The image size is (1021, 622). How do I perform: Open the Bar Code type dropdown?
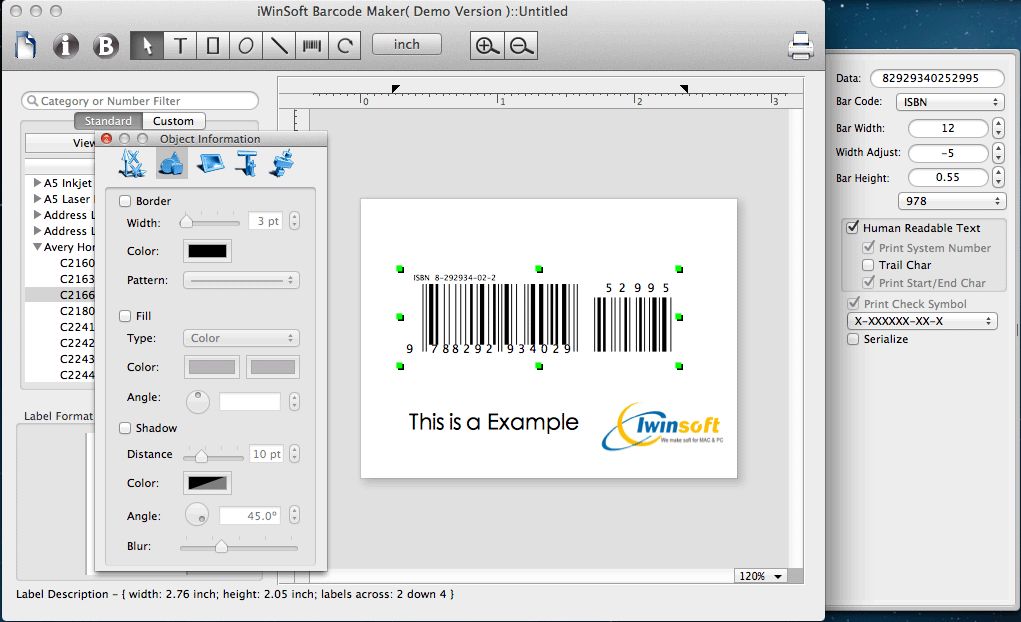pos(949,102)
